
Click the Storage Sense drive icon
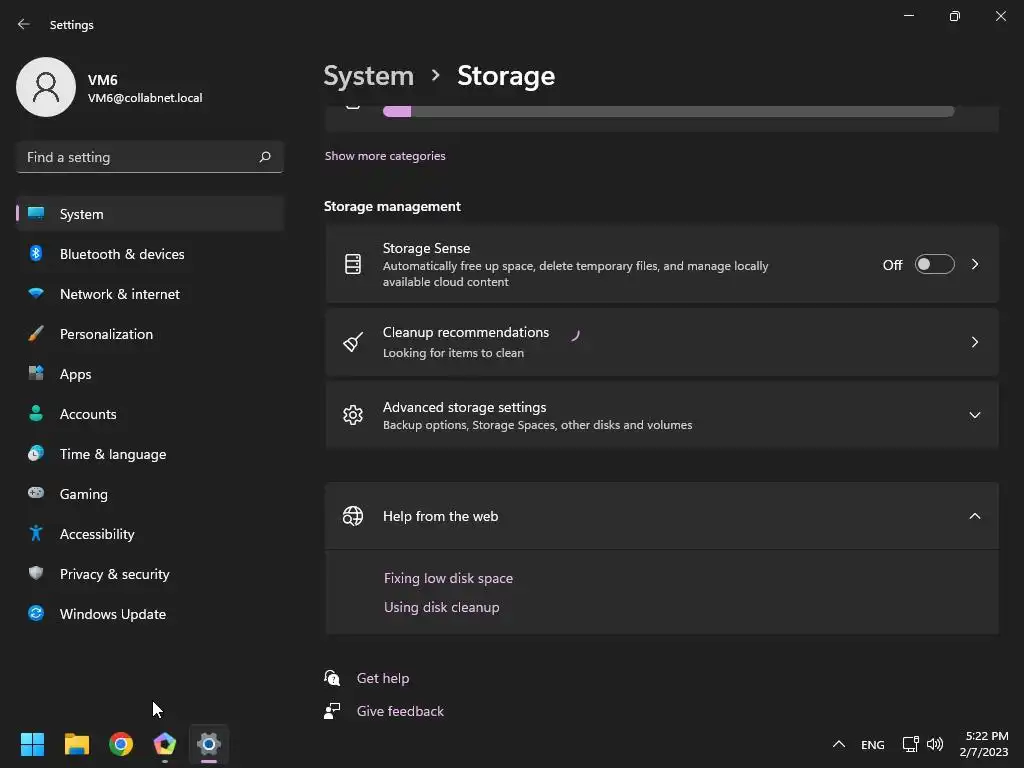[352, 264]
